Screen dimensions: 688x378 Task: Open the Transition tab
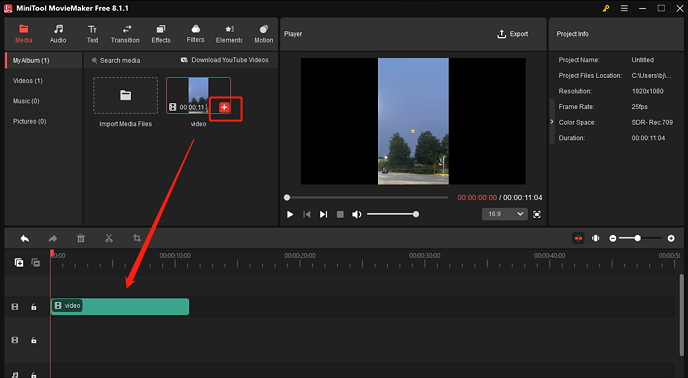coord(125,34)
